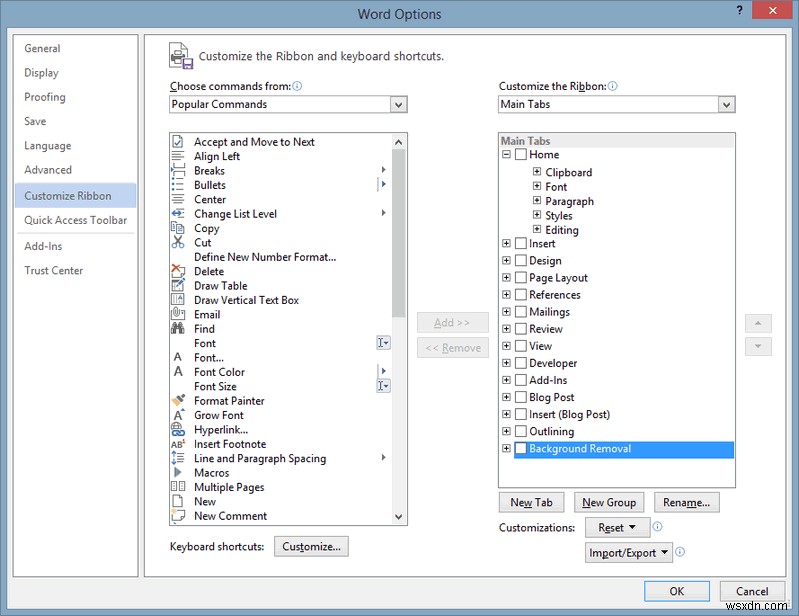Click the Grow Font icon
799x616 pixels.
pyautogui.click(x=178, y=415)
